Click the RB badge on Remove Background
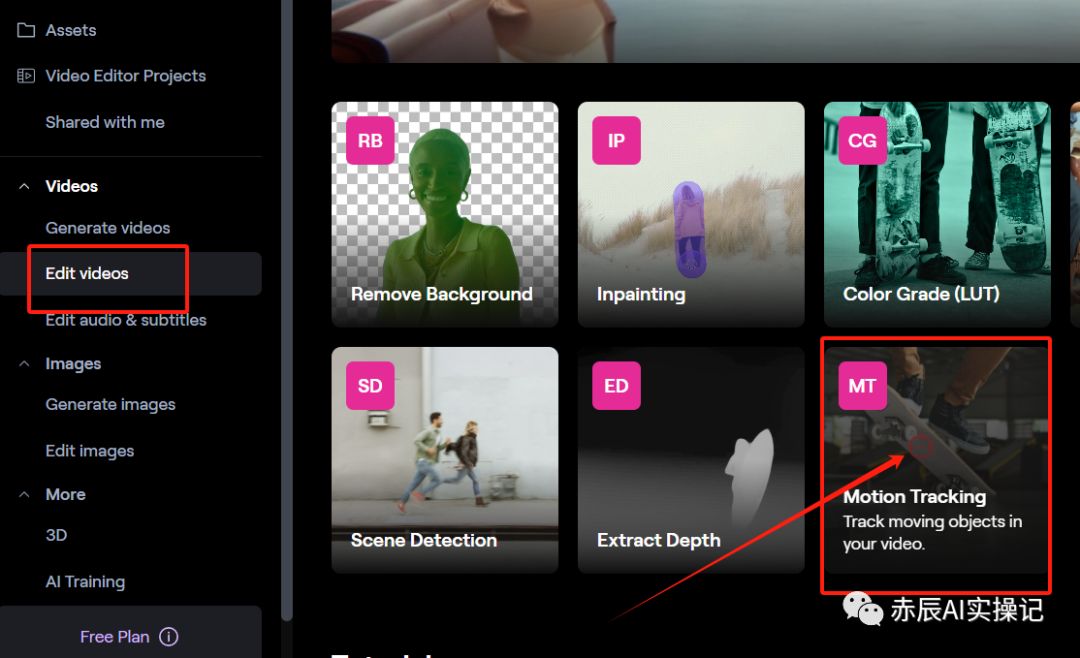The height and width of the screenshot is (658, 1080). (370, 141)
